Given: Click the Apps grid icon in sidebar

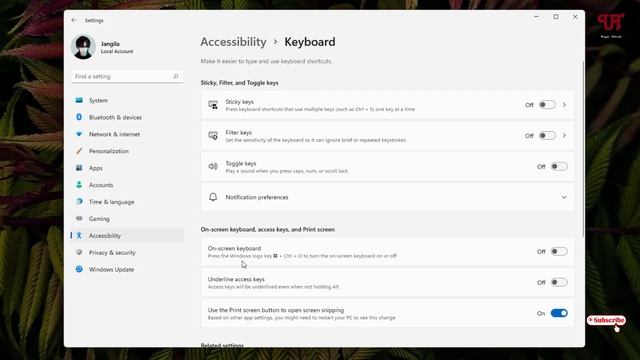Looking at the screenshot, I should (79, 168).
